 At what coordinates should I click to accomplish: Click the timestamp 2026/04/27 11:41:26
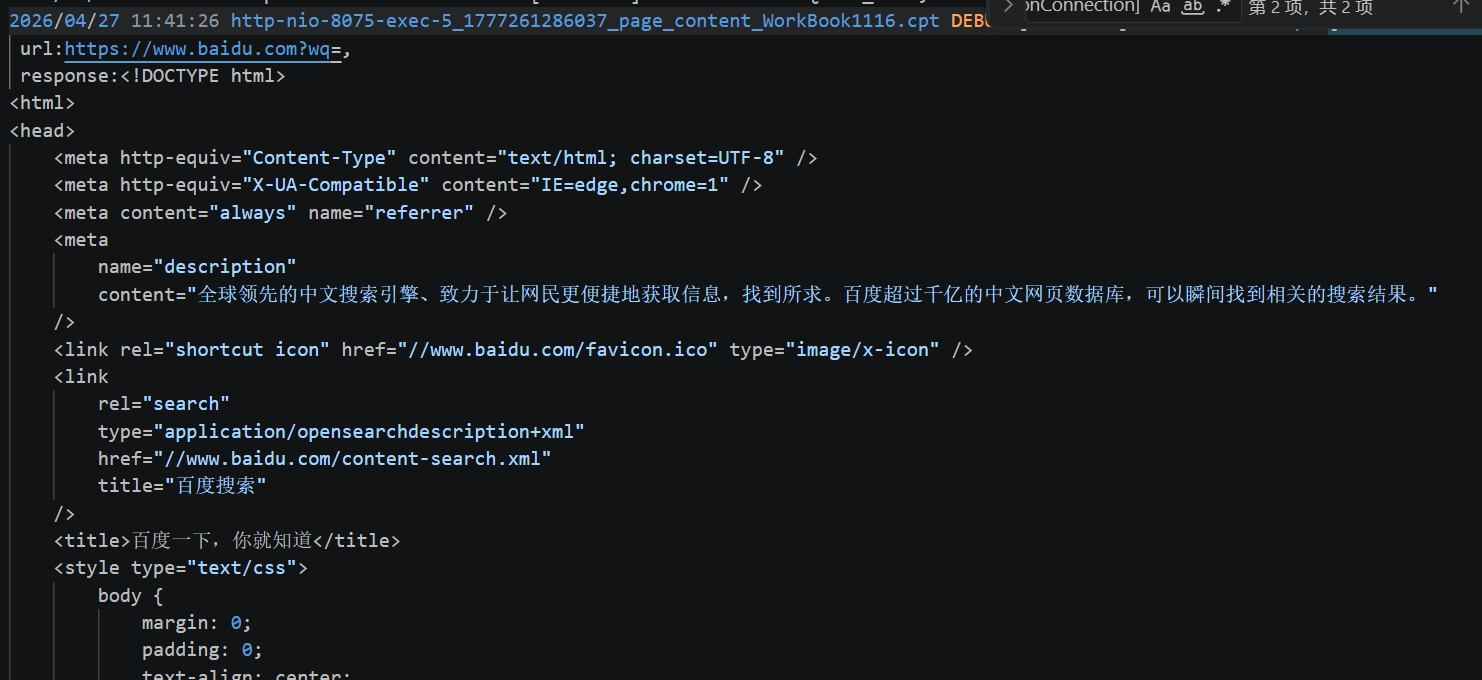[x=114, y=21]
